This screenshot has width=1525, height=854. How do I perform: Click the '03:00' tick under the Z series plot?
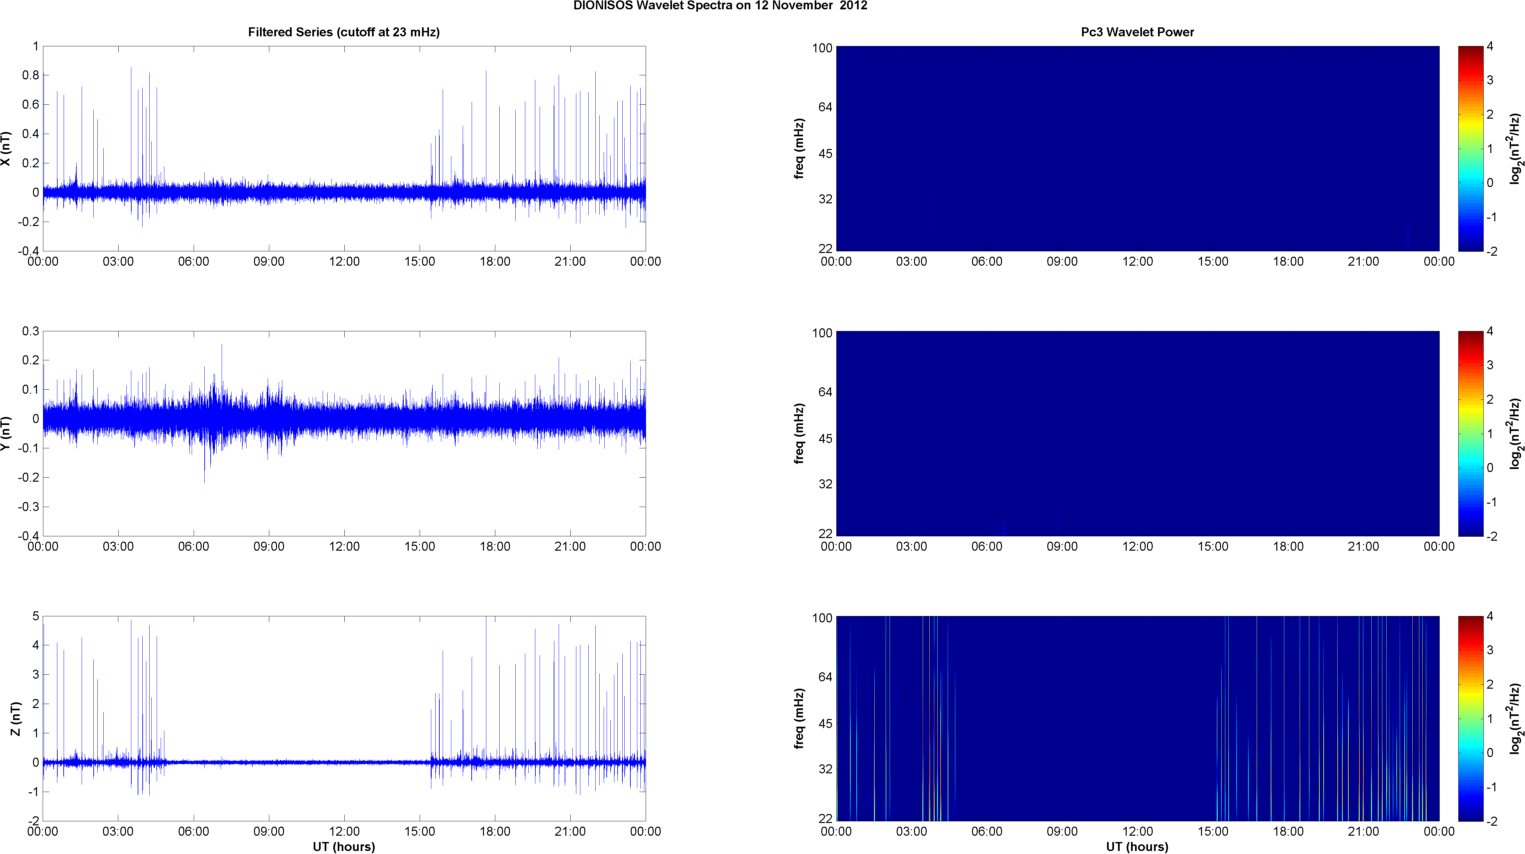point(118,832)
